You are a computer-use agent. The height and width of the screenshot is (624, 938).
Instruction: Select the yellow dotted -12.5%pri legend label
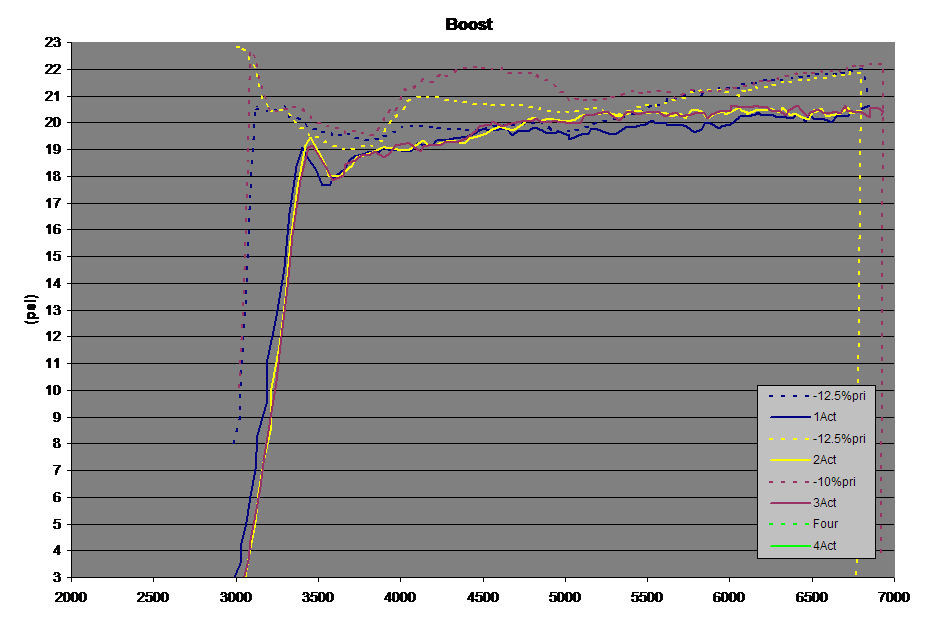coord(839,439)
